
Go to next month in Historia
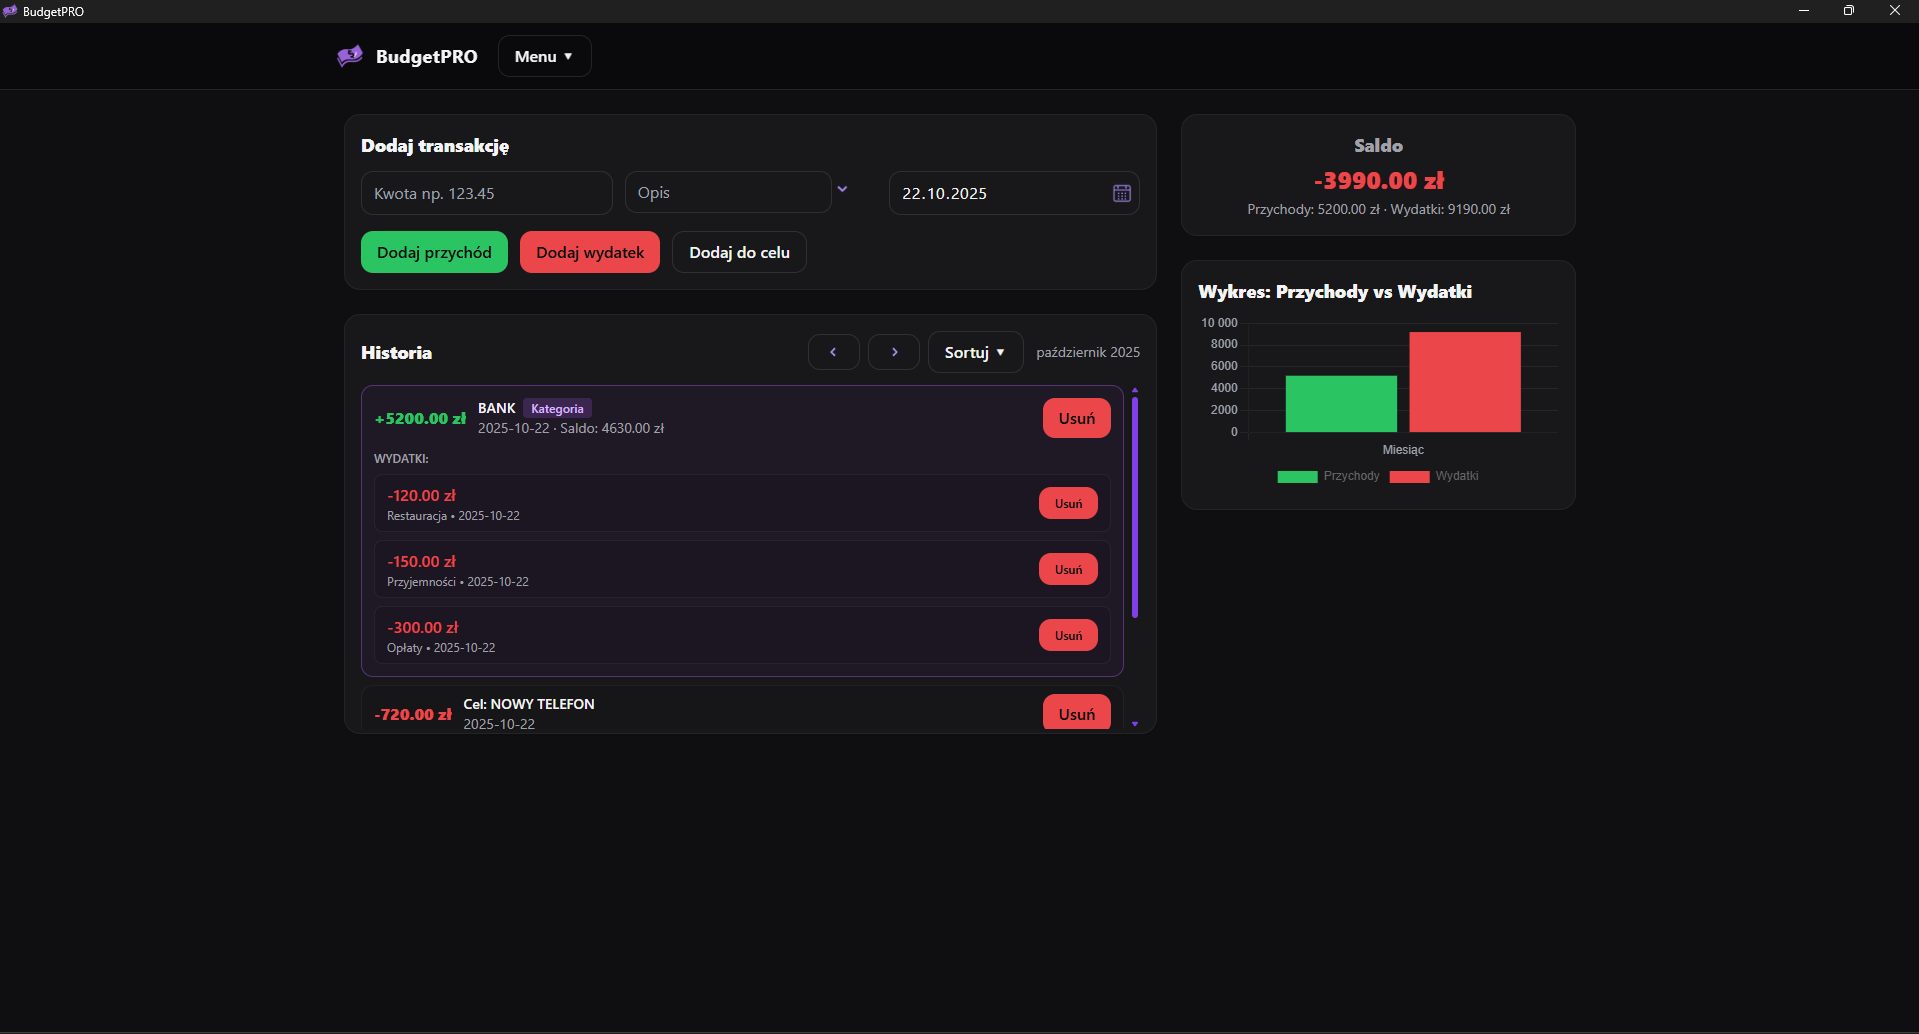[894, 352]
